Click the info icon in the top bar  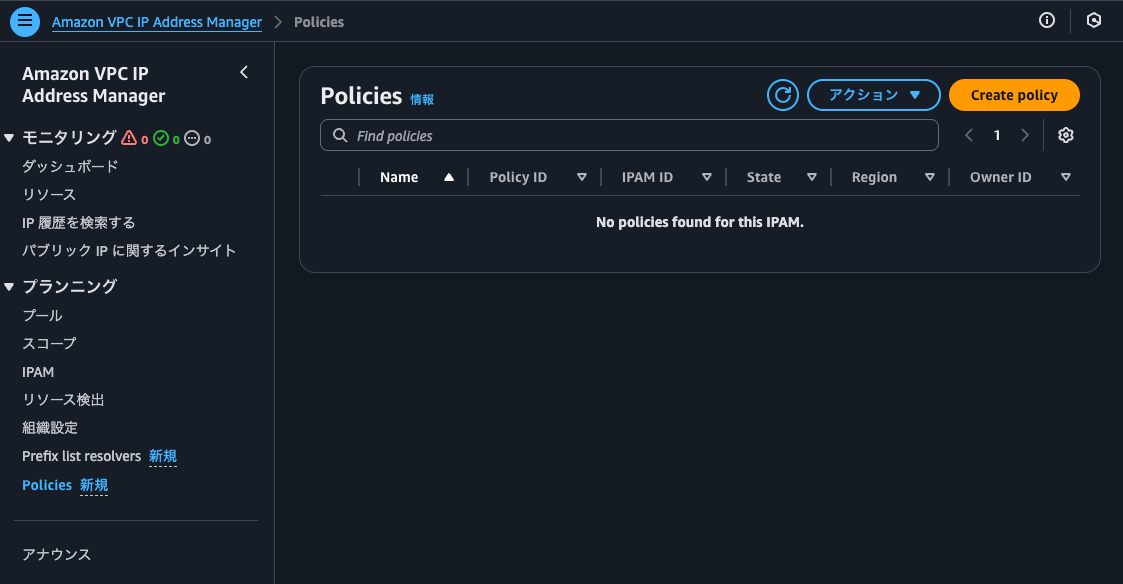point(1046,20)
